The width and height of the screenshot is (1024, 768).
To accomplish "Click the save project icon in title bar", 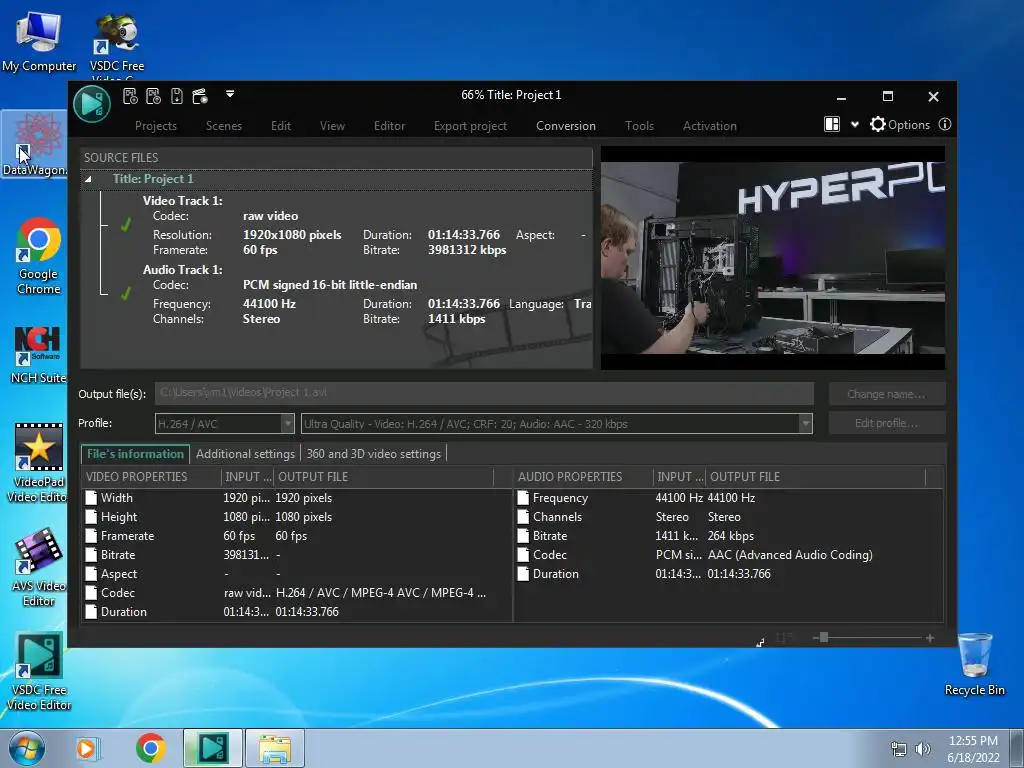I will coord(176,96).
